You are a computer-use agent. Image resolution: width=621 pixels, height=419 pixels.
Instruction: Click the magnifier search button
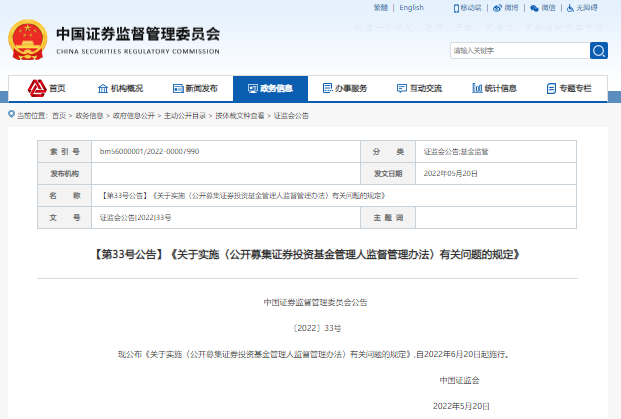[598, 50]
